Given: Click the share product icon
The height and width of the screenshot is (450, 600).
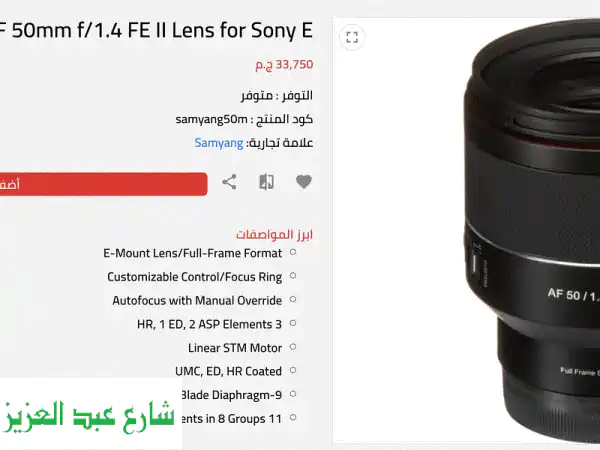Looking at the screenshot, I should tap(229, 182).
